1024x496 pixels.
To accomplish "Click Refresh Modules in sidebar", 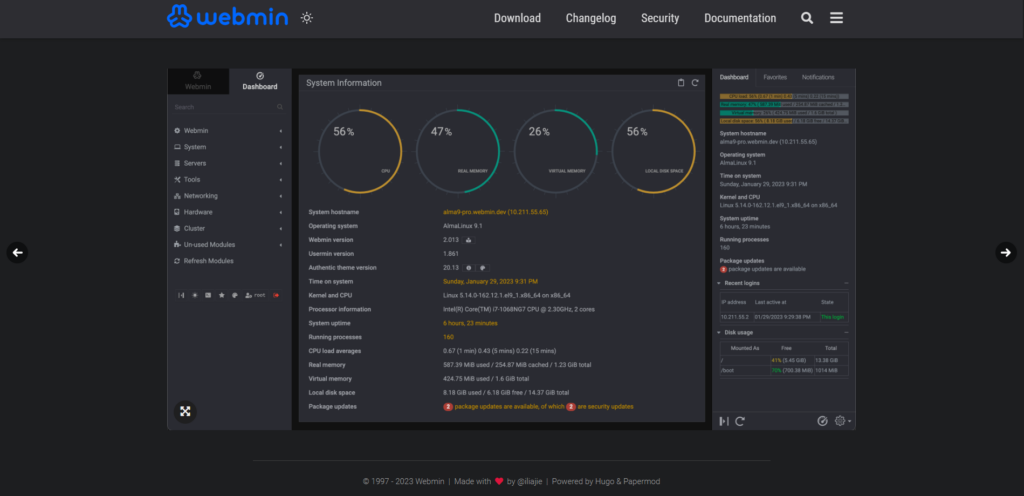I will tap(204, 261).
